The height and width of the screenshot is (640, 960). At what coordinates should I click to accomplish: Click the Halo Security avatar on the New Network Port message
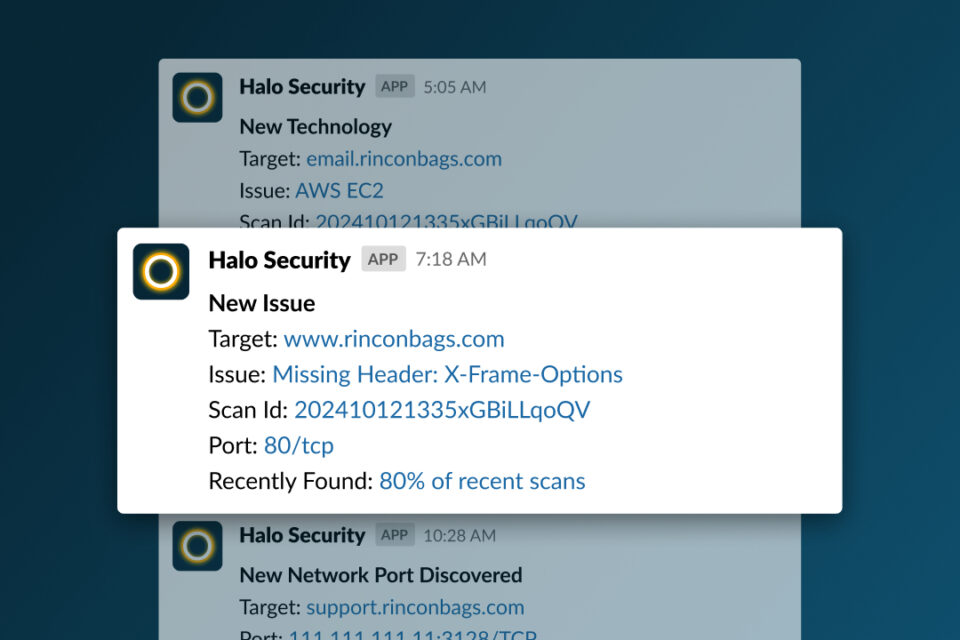pos(197,537)
